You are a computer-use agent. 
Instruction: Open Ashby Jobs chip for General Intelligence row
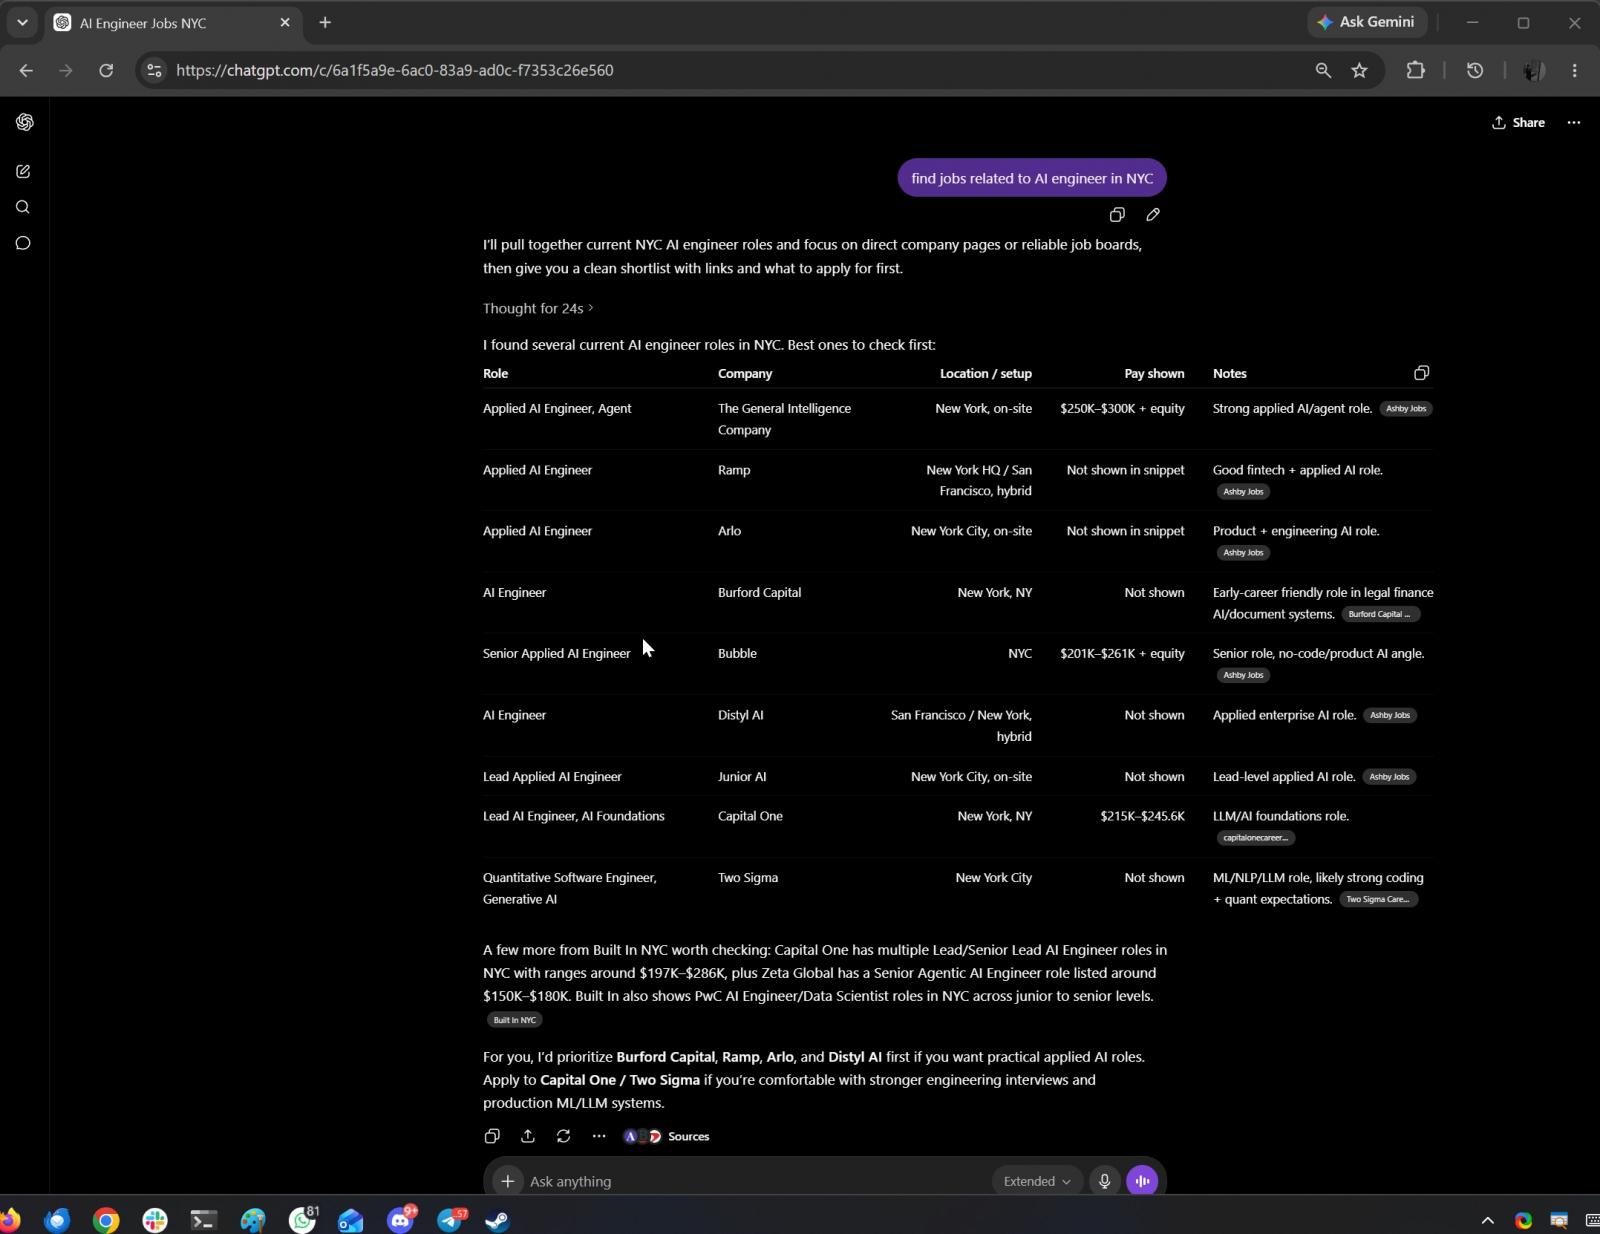pos(1406,408)
